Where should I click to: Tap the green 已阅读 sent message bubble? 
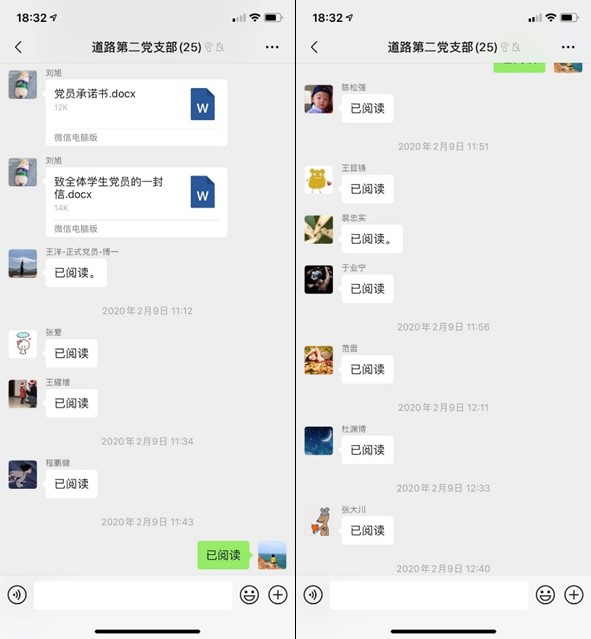tap(223, 555)
